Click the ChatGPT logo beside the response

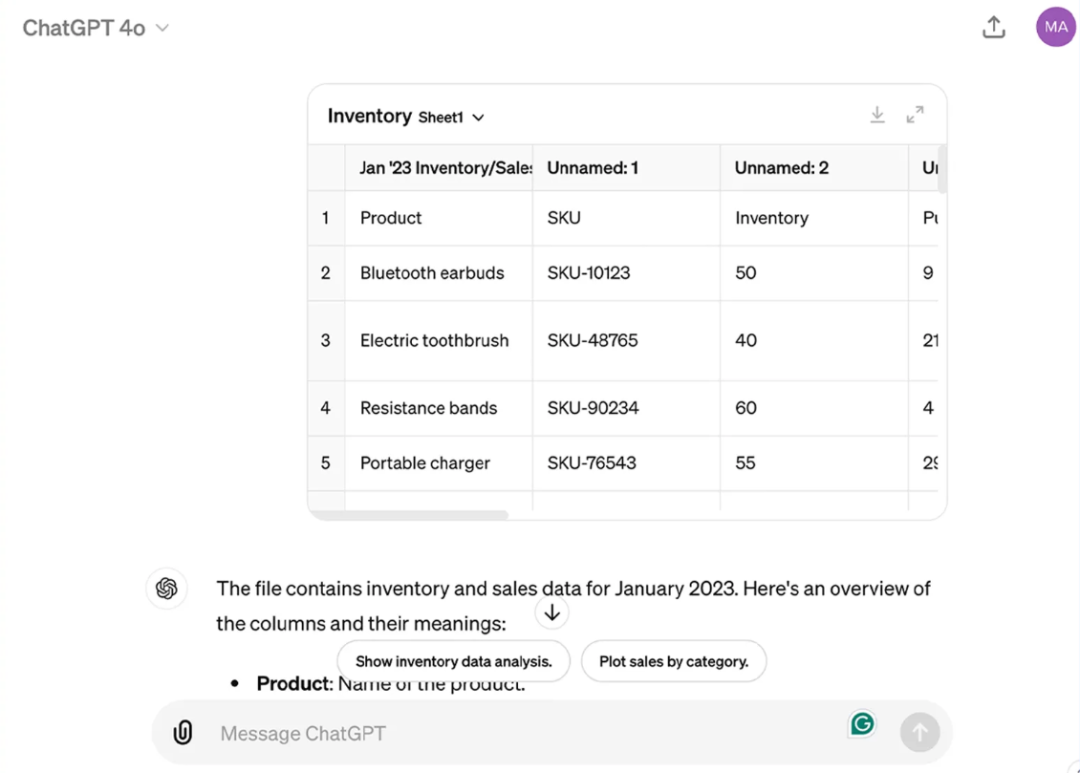167,589
